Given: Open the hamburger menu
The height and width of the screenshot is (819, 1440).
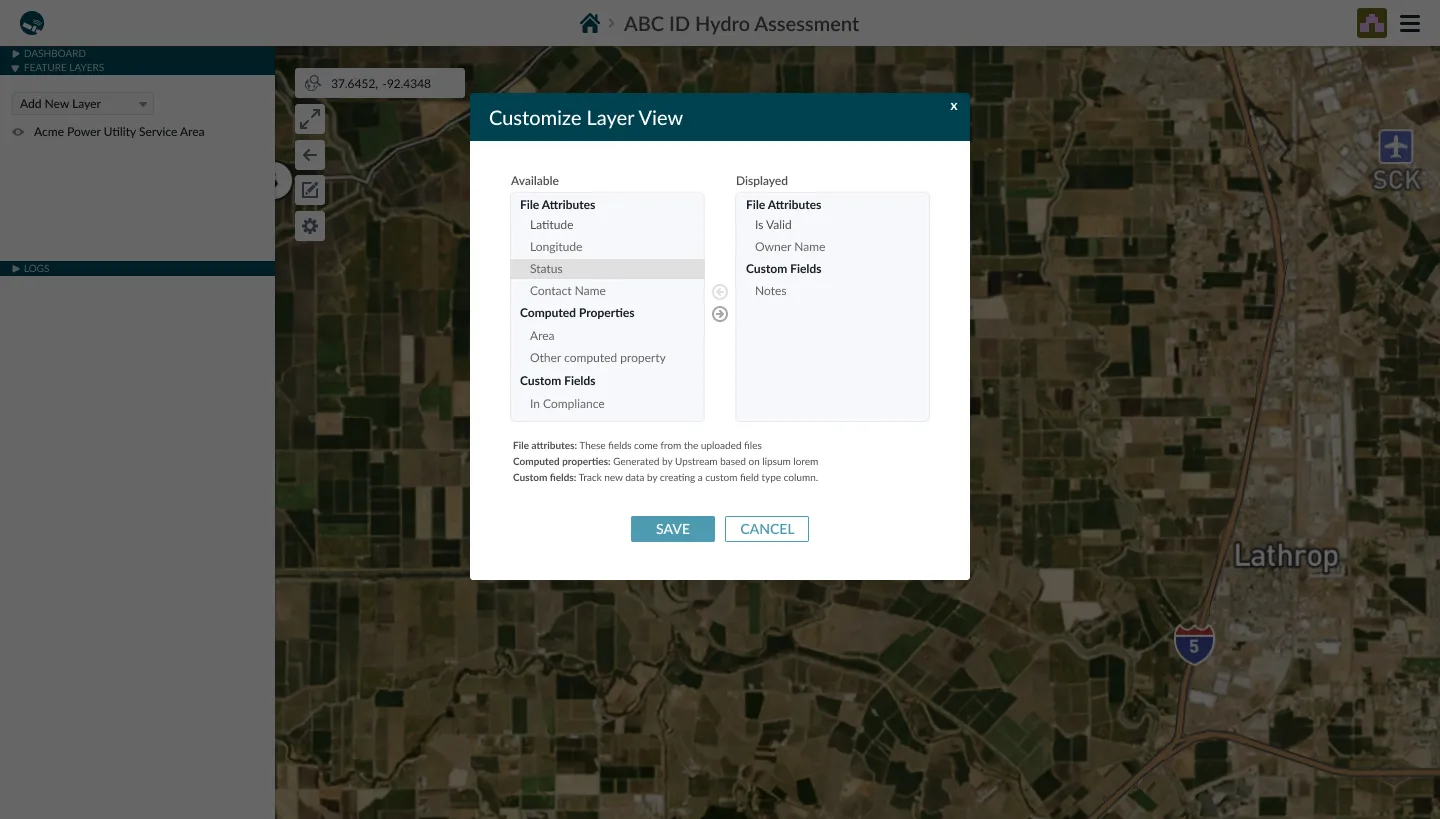Looking at the screenshot, I should coord(1410,24).
